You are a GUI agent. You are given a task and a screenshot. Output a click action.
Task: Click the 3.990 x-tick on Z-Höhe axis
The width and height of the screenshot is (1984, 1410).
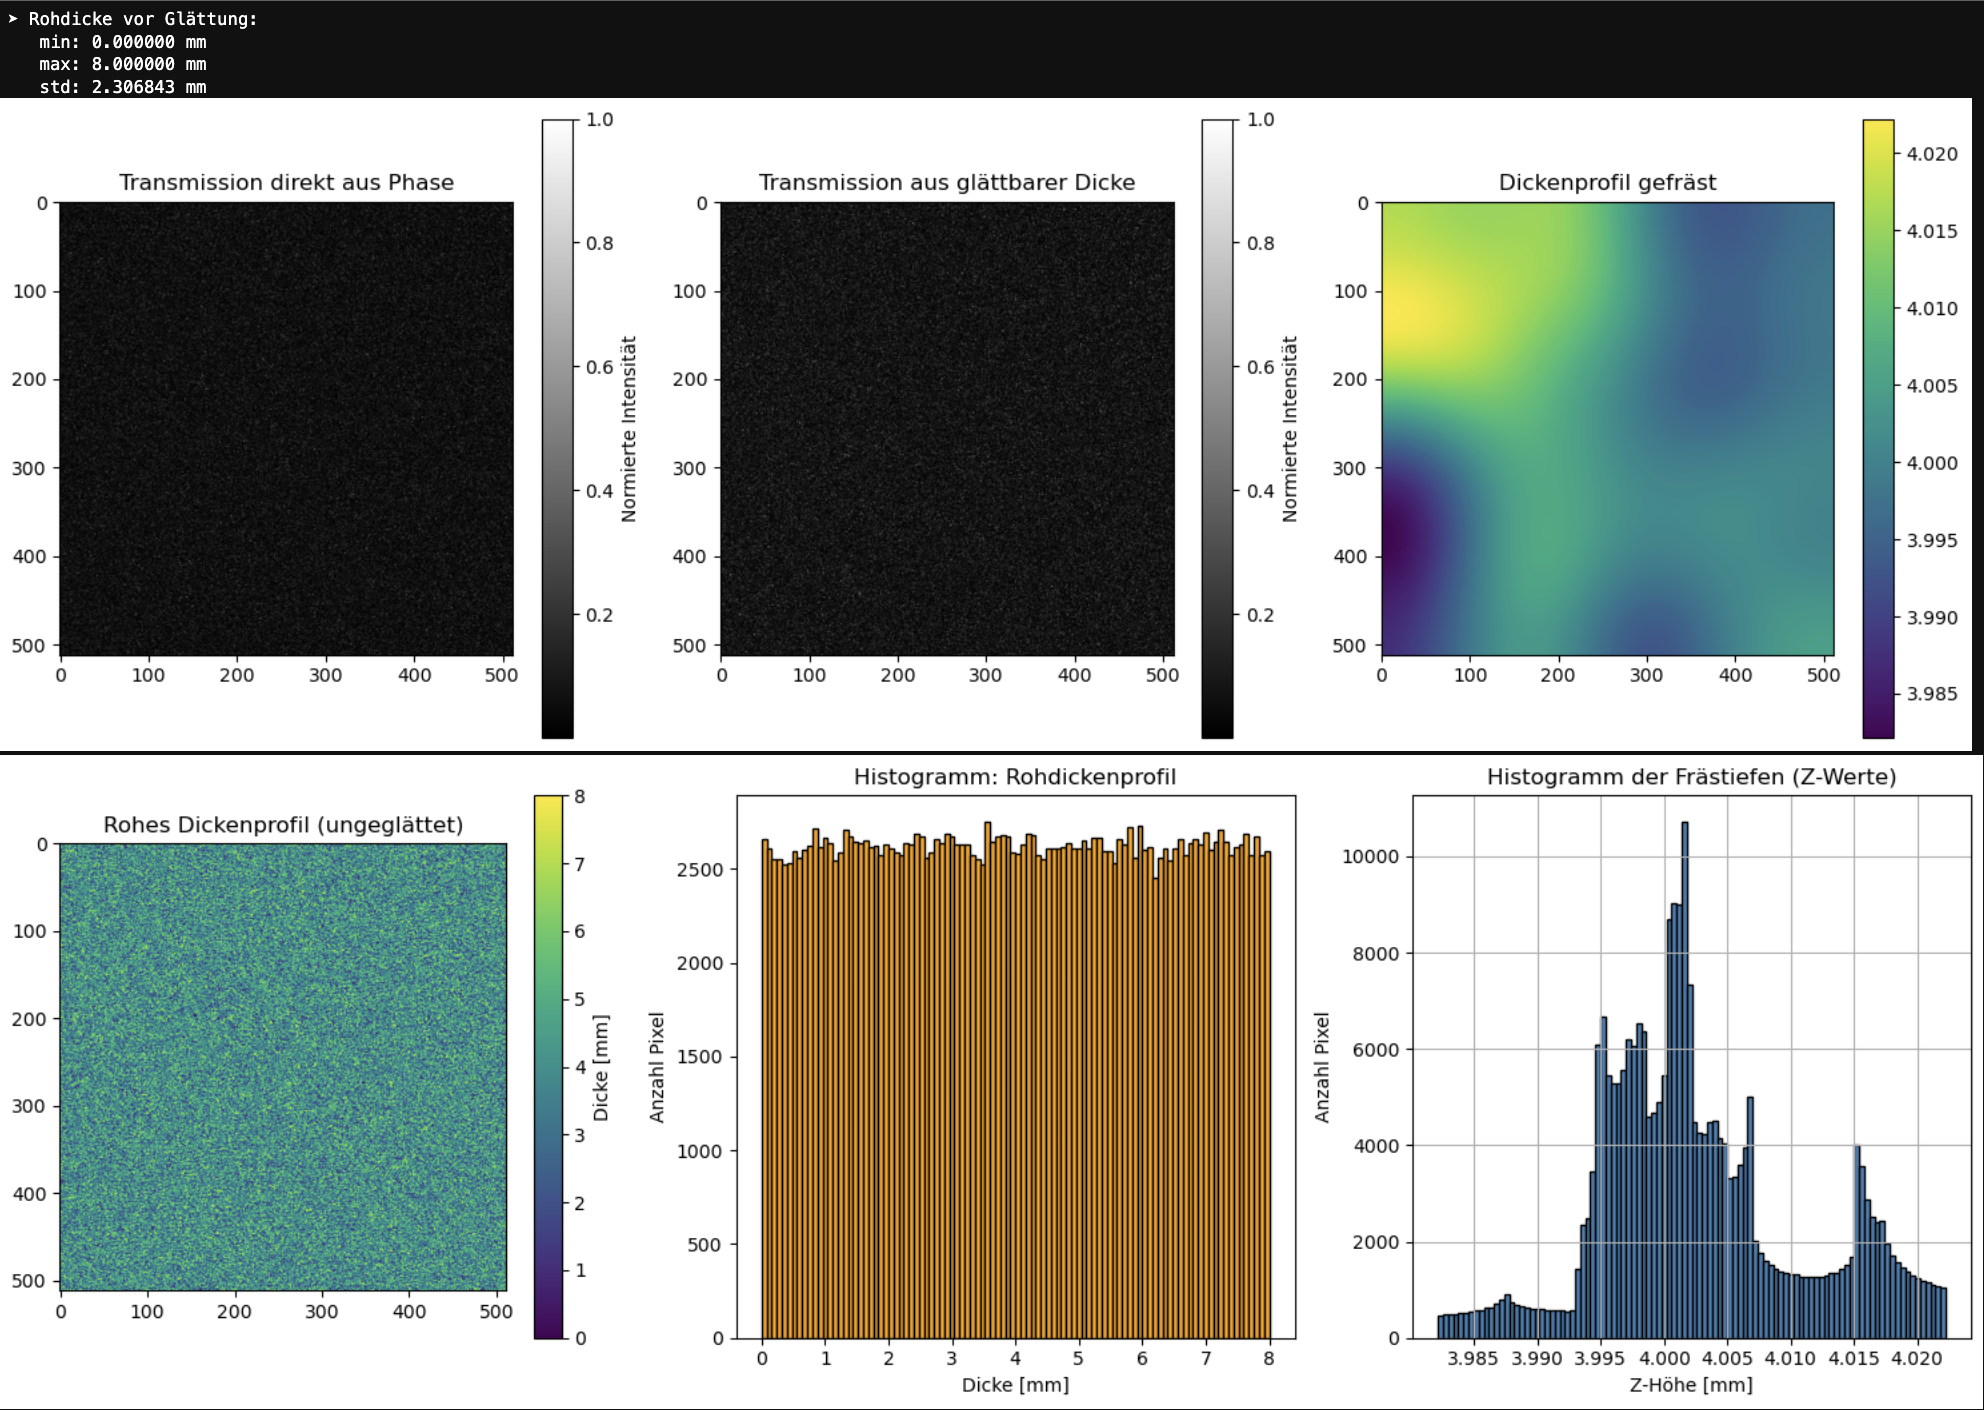pos(1537,1358)
